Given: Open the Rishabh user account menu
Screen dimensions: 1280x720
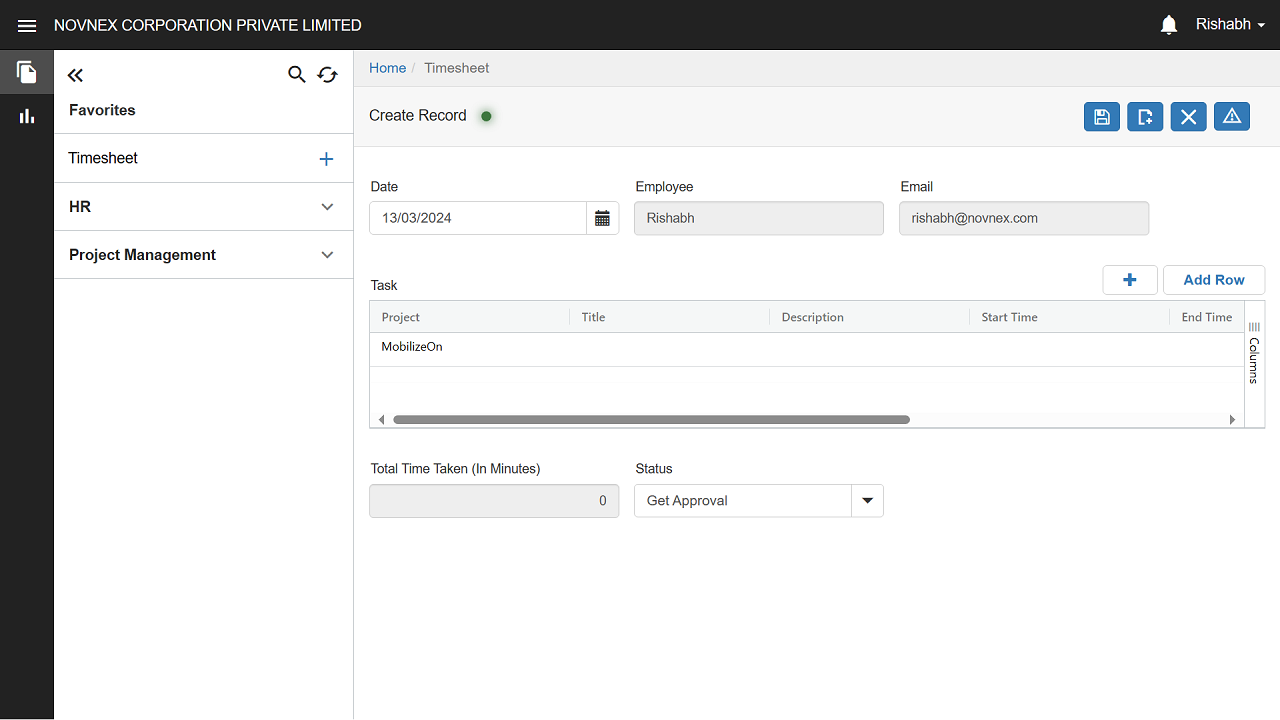Looking at the screenshot, I should click(1230, 25).
